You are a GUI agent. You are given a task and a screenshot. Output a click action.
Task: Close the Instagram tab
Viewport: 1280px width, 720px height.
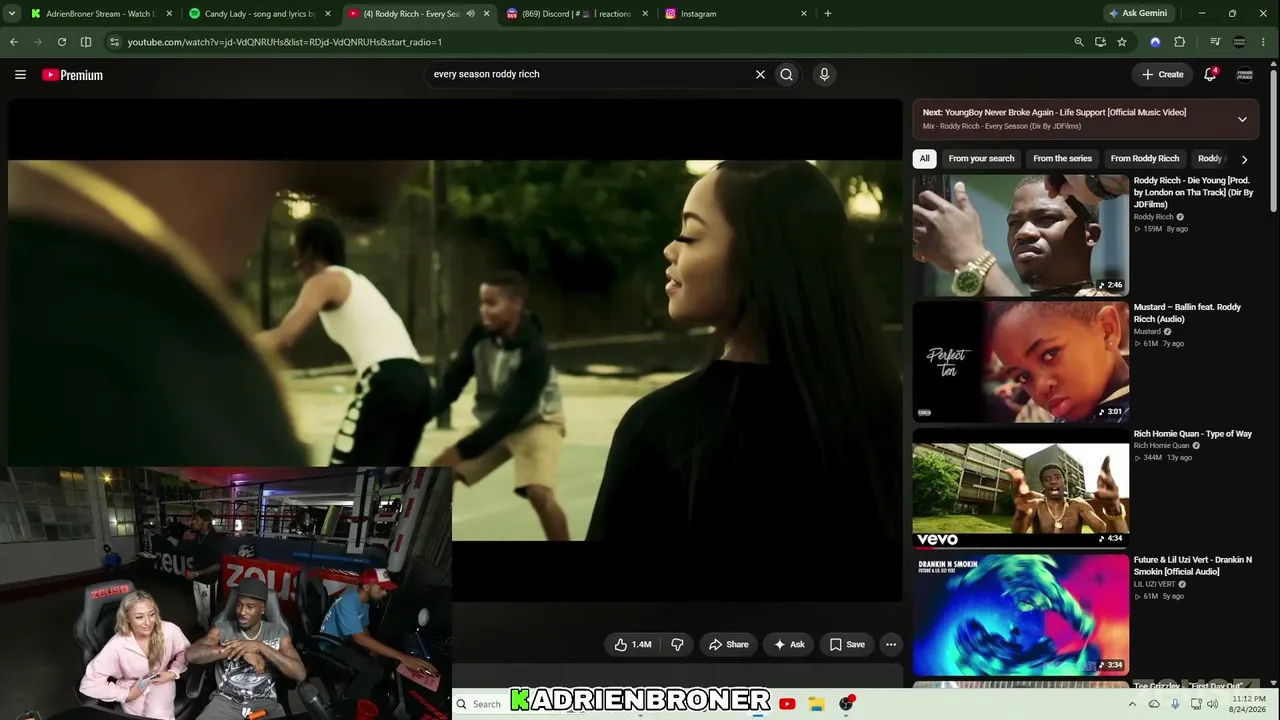tap(804, 14)
